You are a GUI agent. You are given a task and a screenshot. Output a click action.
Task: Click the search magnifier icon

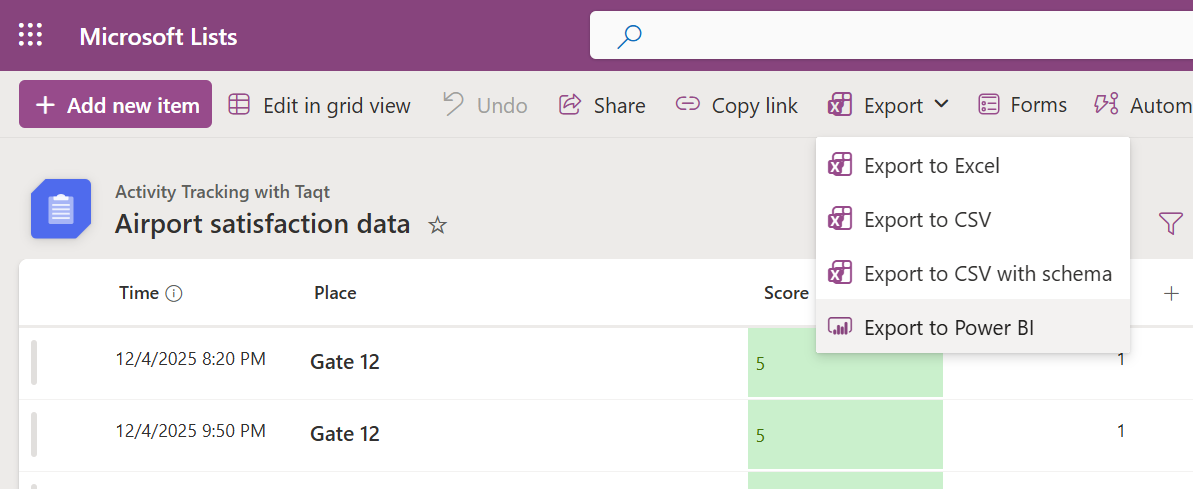pos(629,36)
